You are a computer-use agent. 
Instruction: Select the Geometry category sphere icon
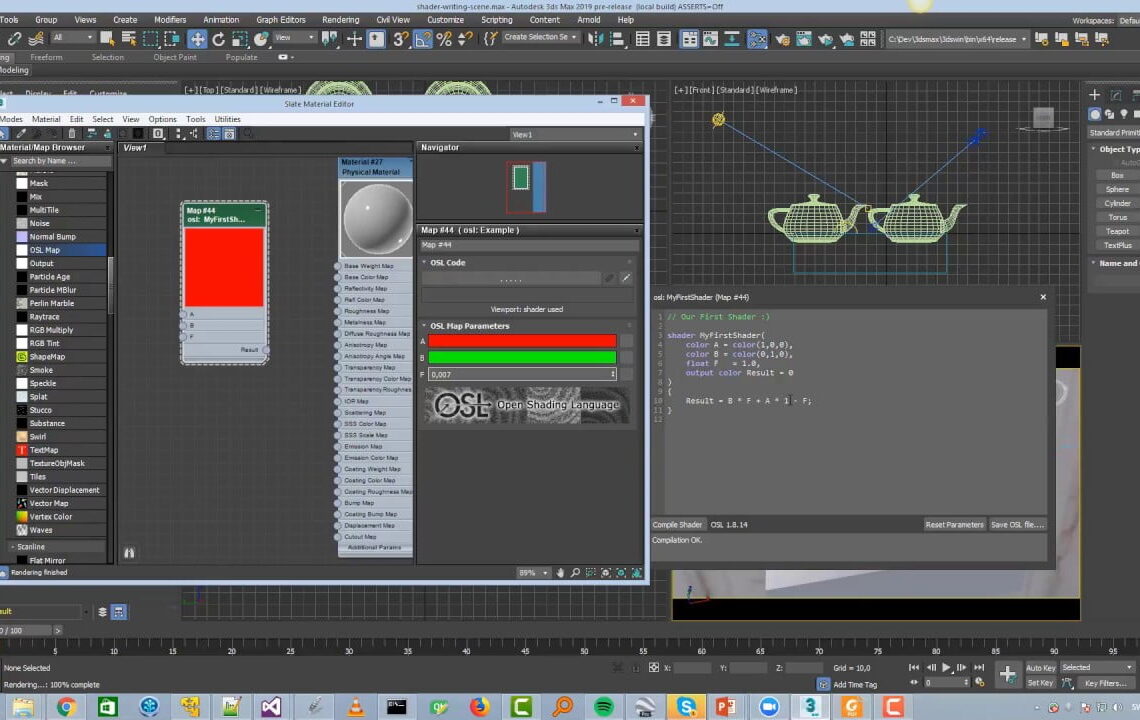click(1095, 114)
